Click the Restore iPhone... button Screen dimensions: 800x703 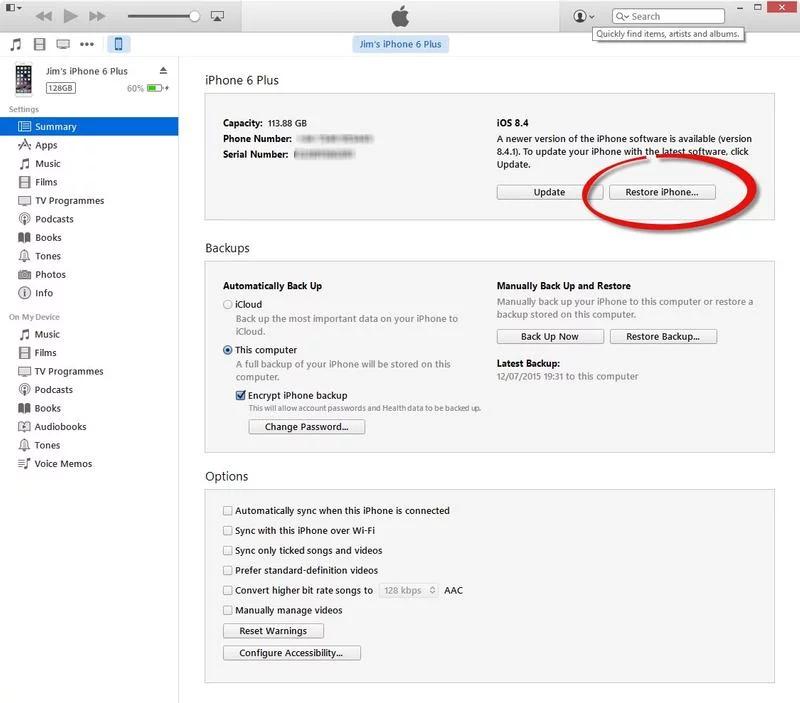tap(662, 192)
